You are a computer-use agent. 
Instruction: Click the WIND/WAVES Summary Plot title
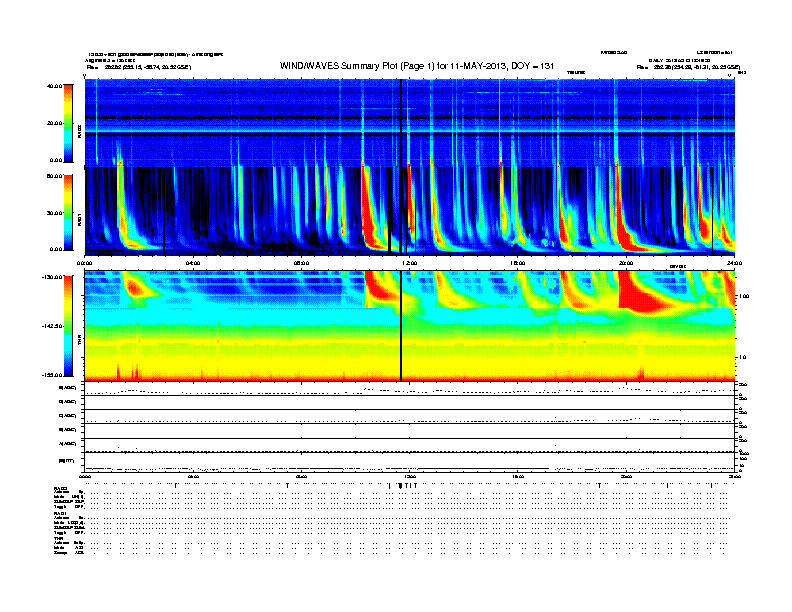[x=417, y=66]
